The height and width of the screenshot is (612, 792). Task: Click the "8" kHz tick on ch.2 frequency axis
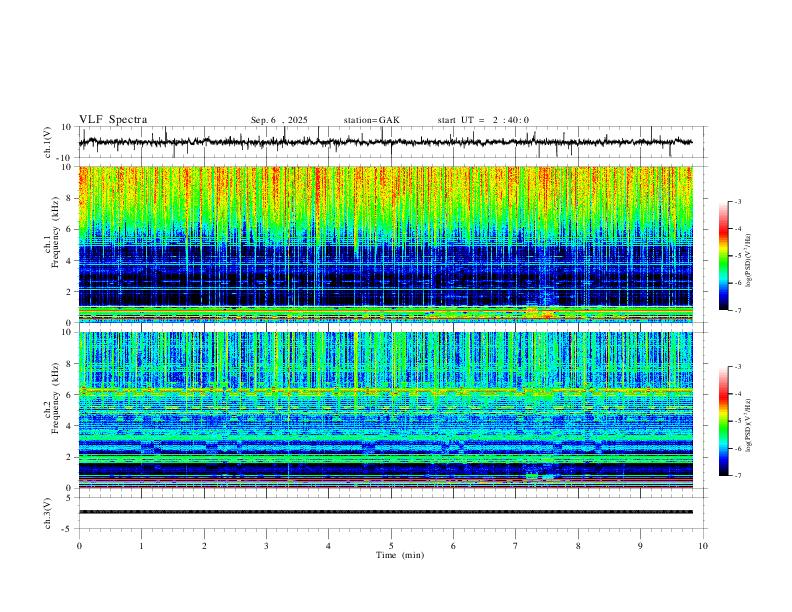coord(70,364)
